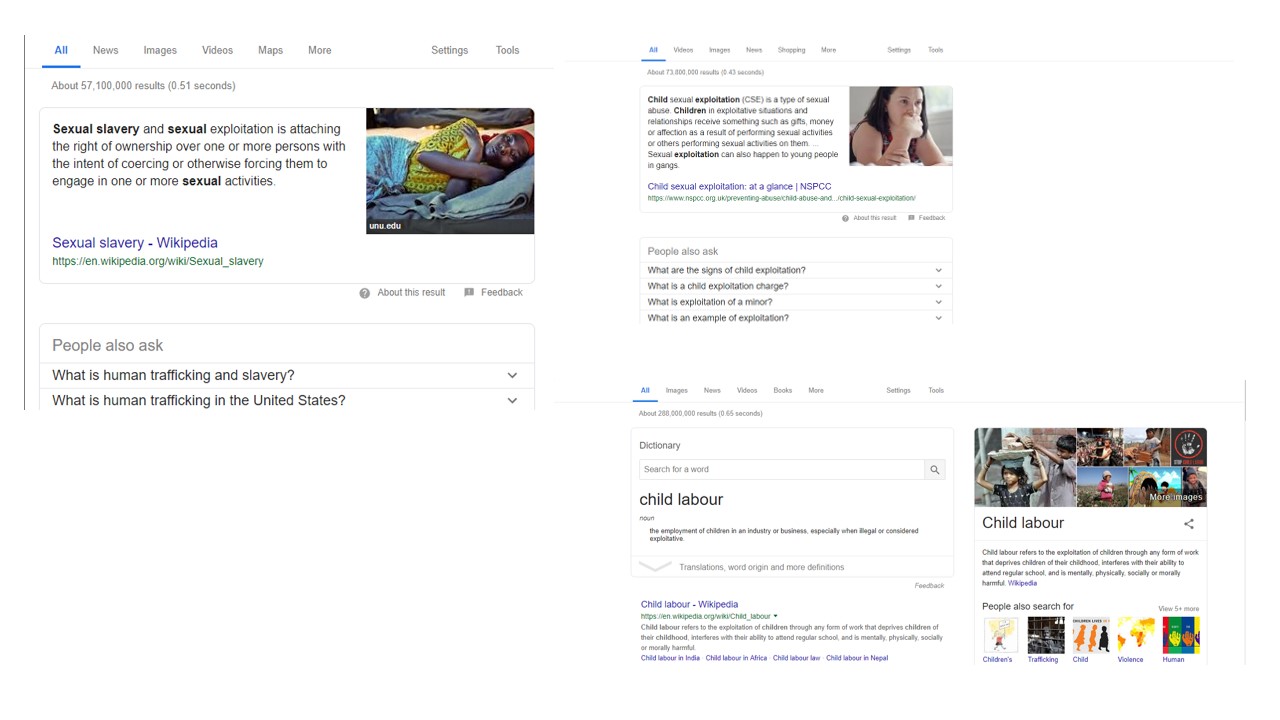Screen dimensions: 1280x720
Task: Open Child sexual exploitation NSPCC link
Action: pyautogui.click(x=739, y=187)
